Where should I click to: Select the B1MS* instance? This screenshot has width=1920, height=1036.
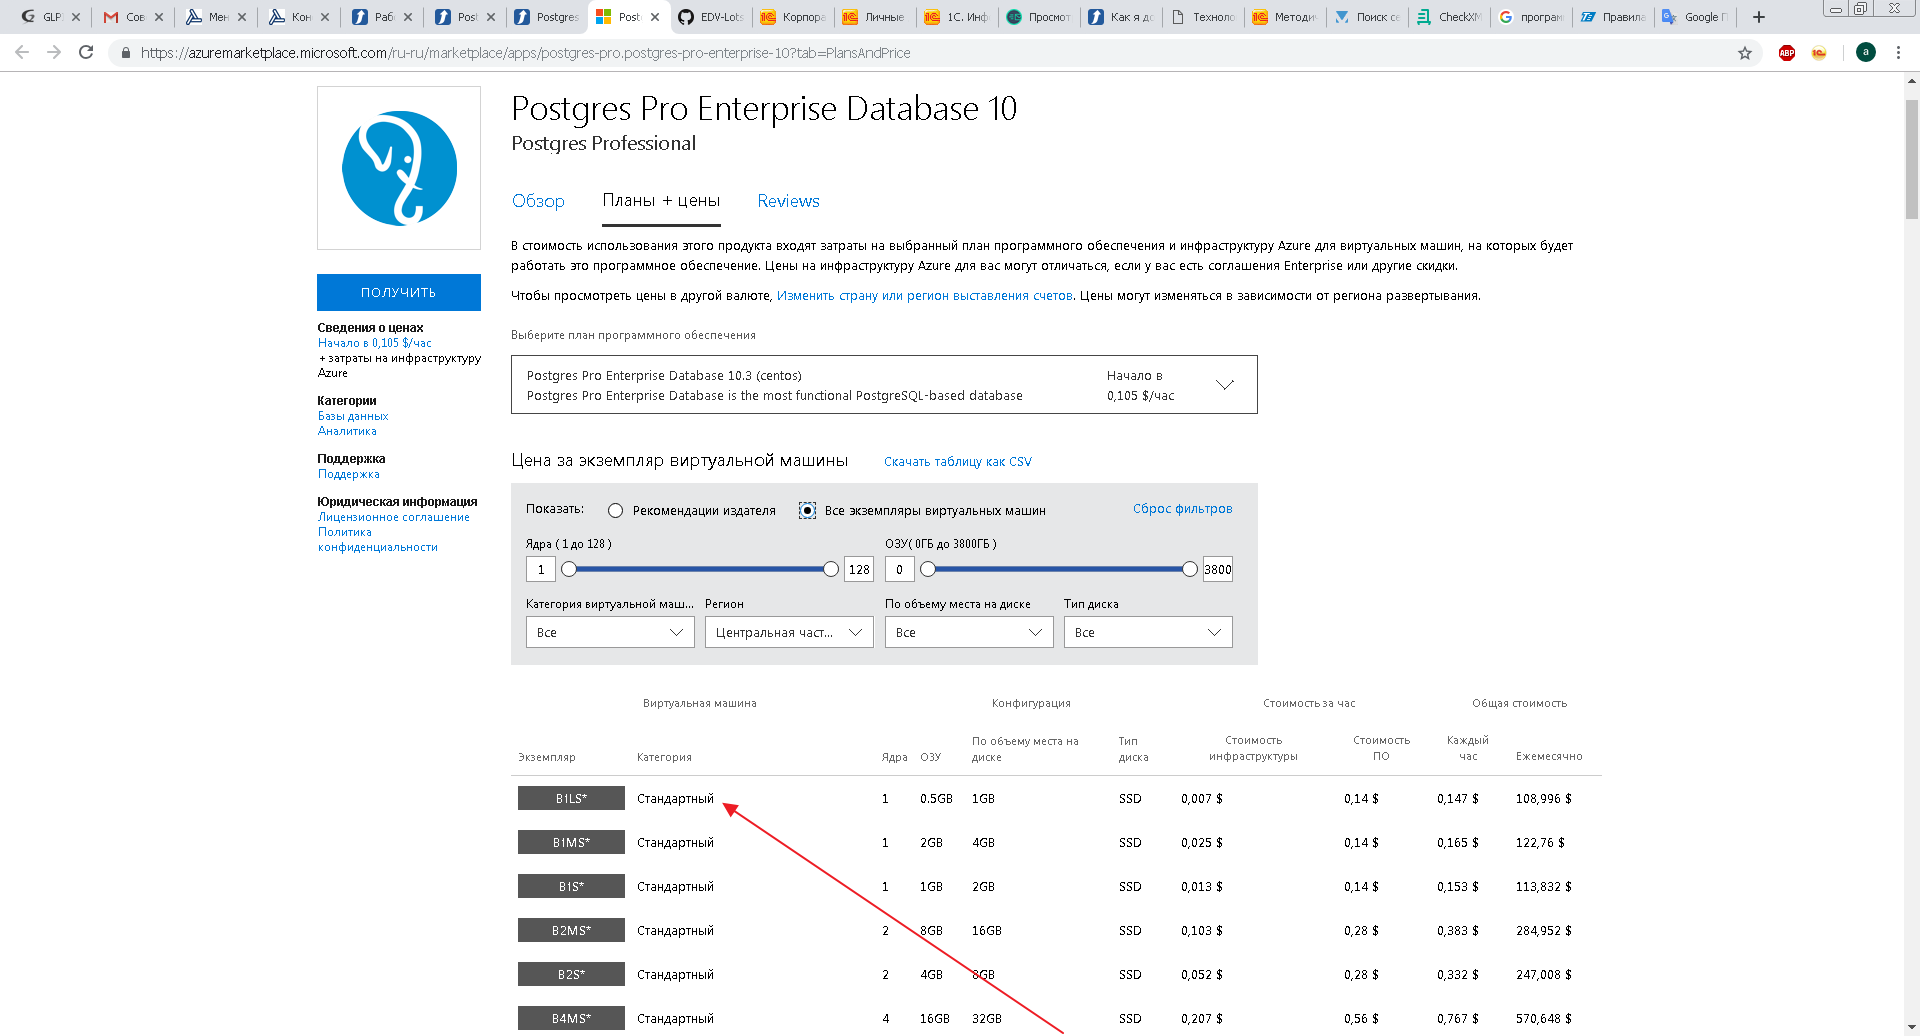(571, 842)
